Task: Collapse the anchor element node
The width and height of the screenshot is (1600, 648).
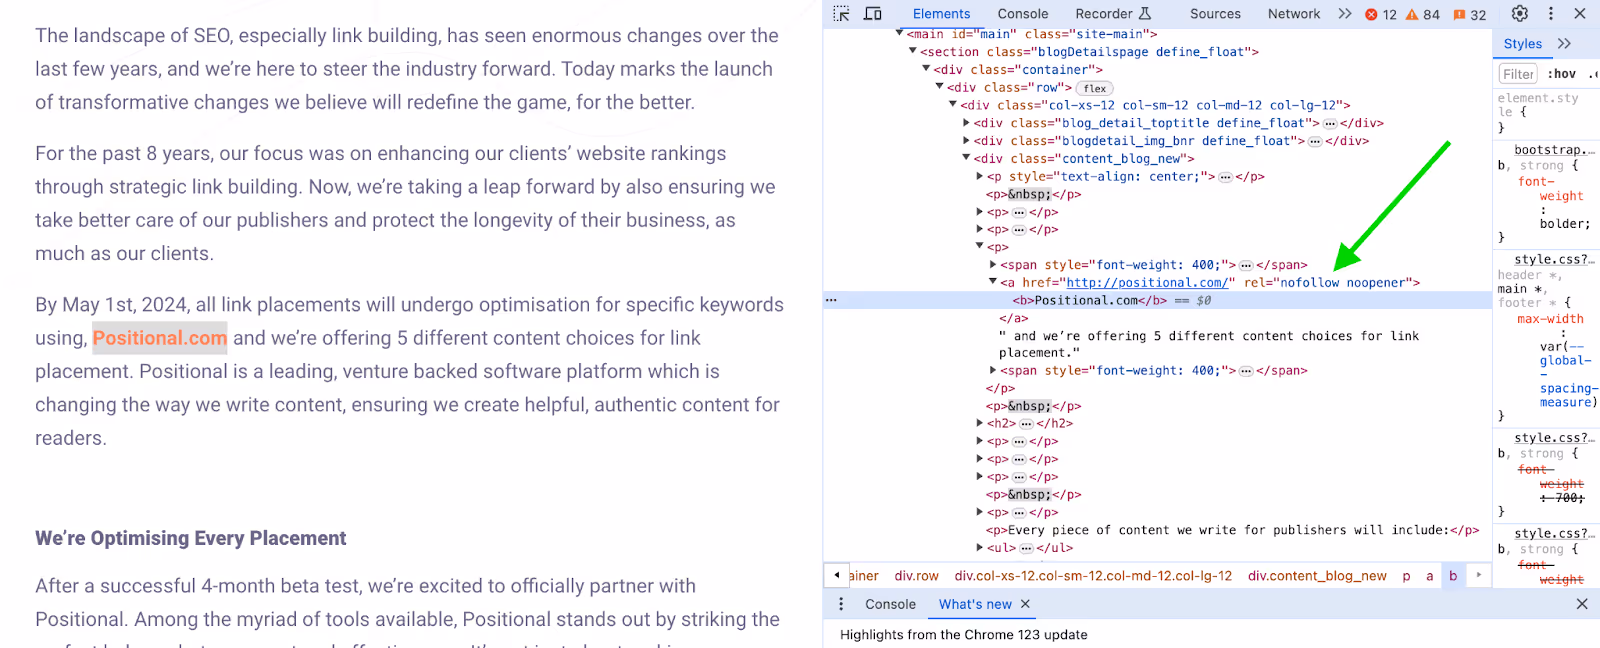Action: point(993,282)
